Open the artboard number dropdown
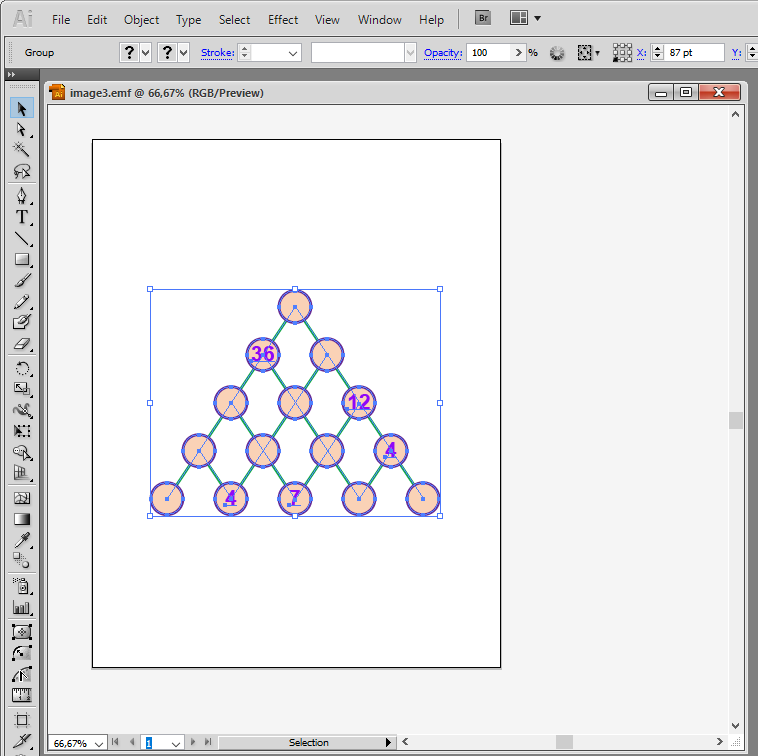The height and width of the screenshot is (756, 758). [x=176, y=743]
